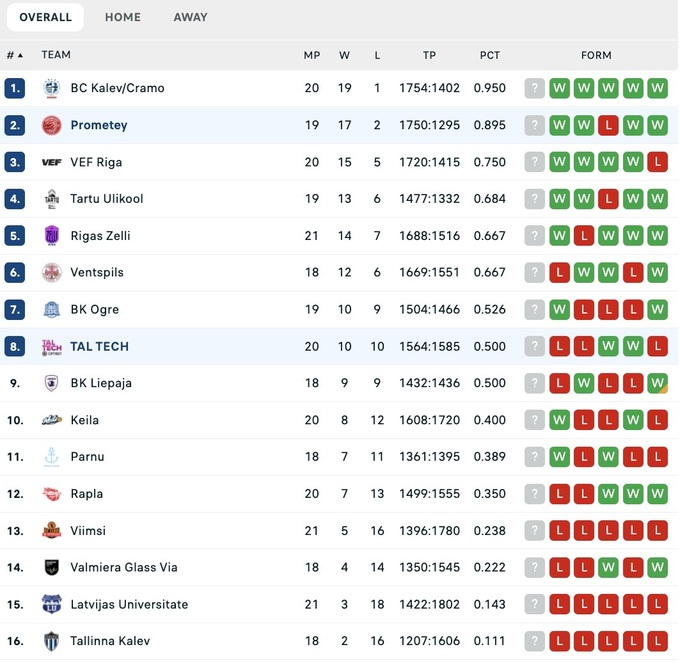Click Prometey's upcoming match question mark
The height and width of the screenshot is (663, 680).
tap(535, 125)
